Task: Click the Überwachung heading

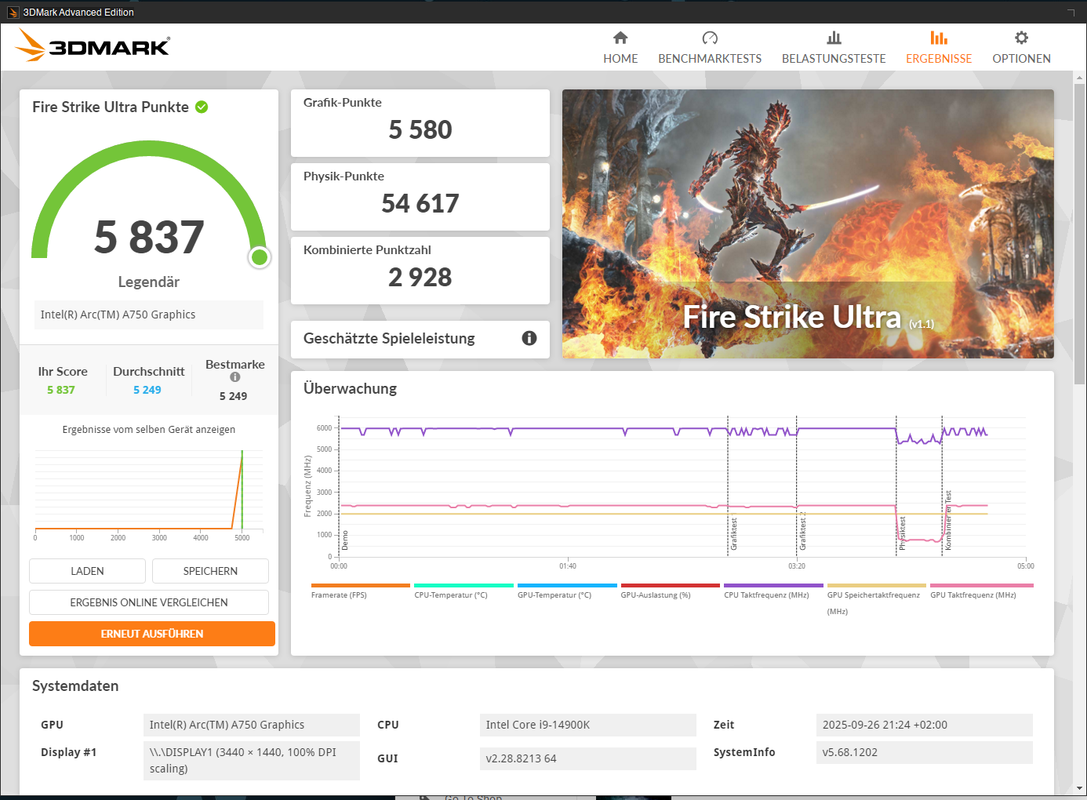Action: point(350,389)
